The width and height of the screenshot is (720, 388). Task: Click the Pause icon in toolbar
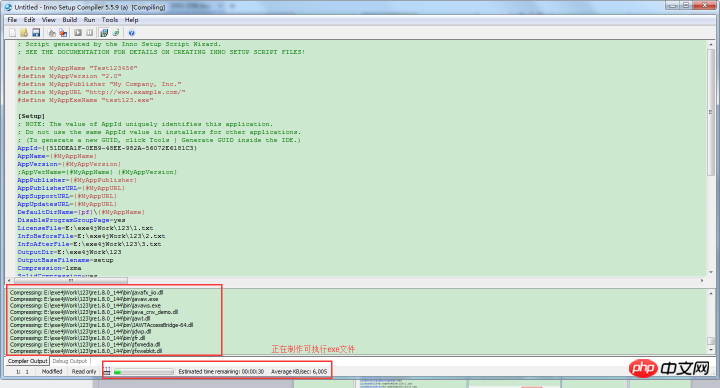point(90,33)
